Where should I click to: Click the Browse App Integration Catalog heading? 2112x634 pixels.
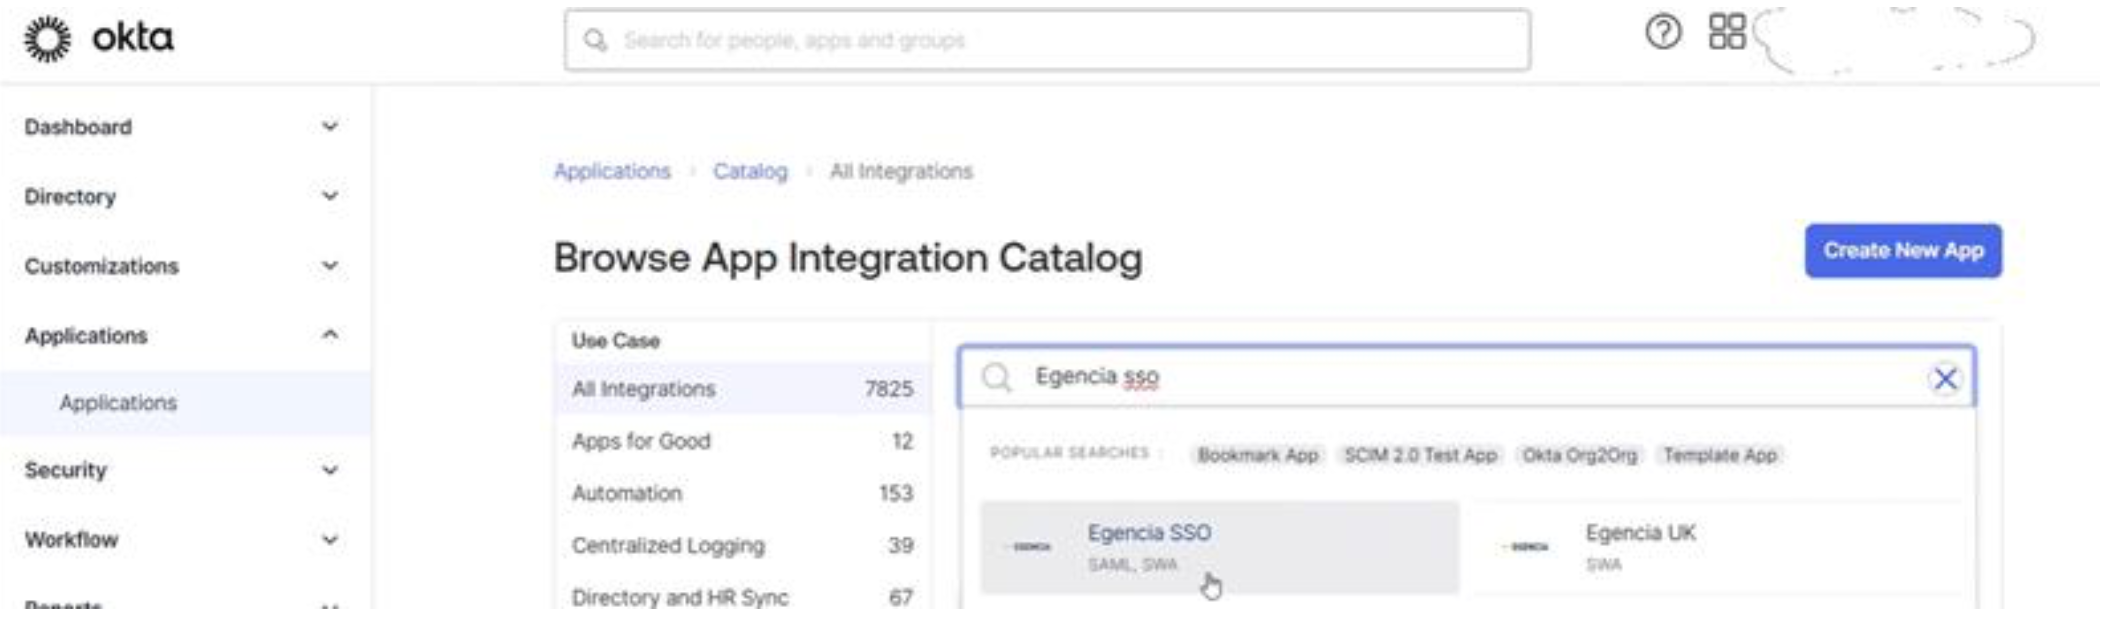click(848, 258)
